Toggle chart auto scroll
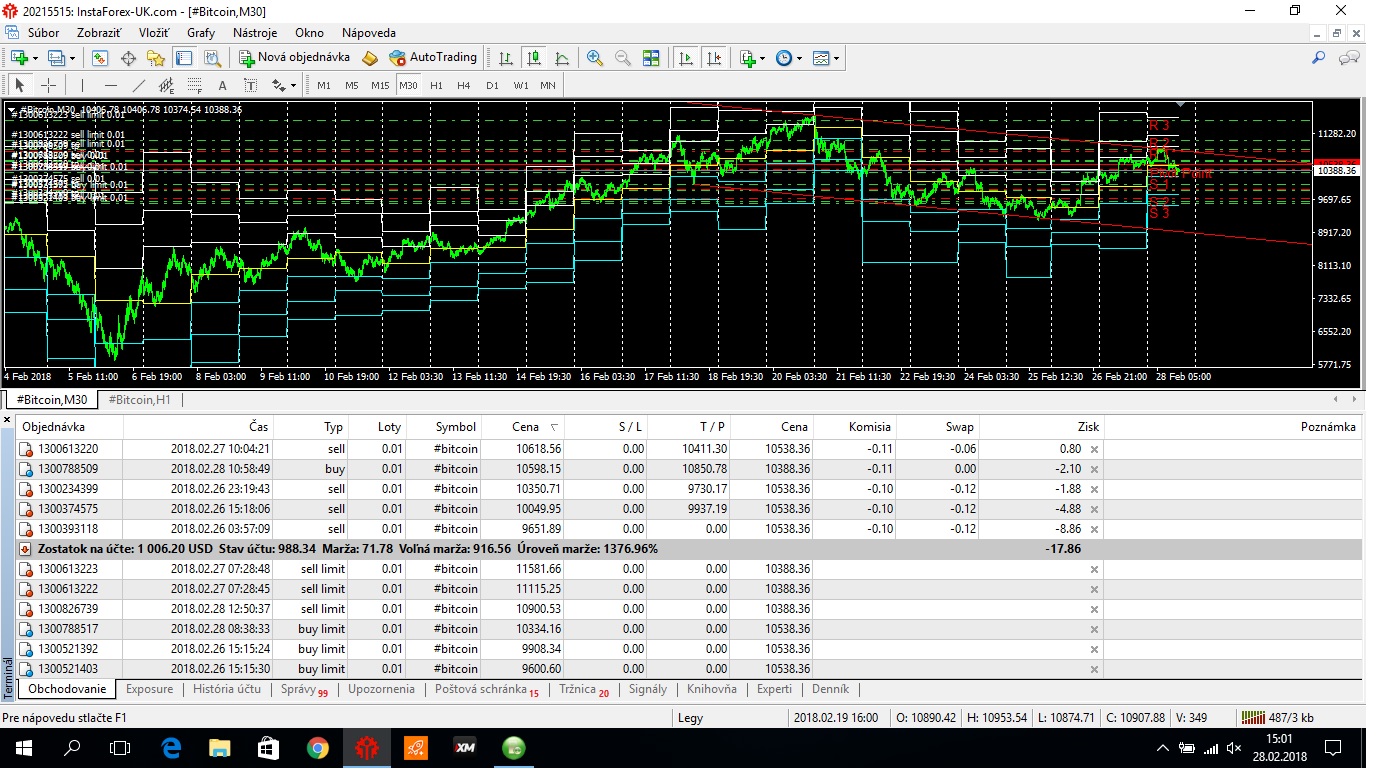1376x784 pixels. coord(686,58)
